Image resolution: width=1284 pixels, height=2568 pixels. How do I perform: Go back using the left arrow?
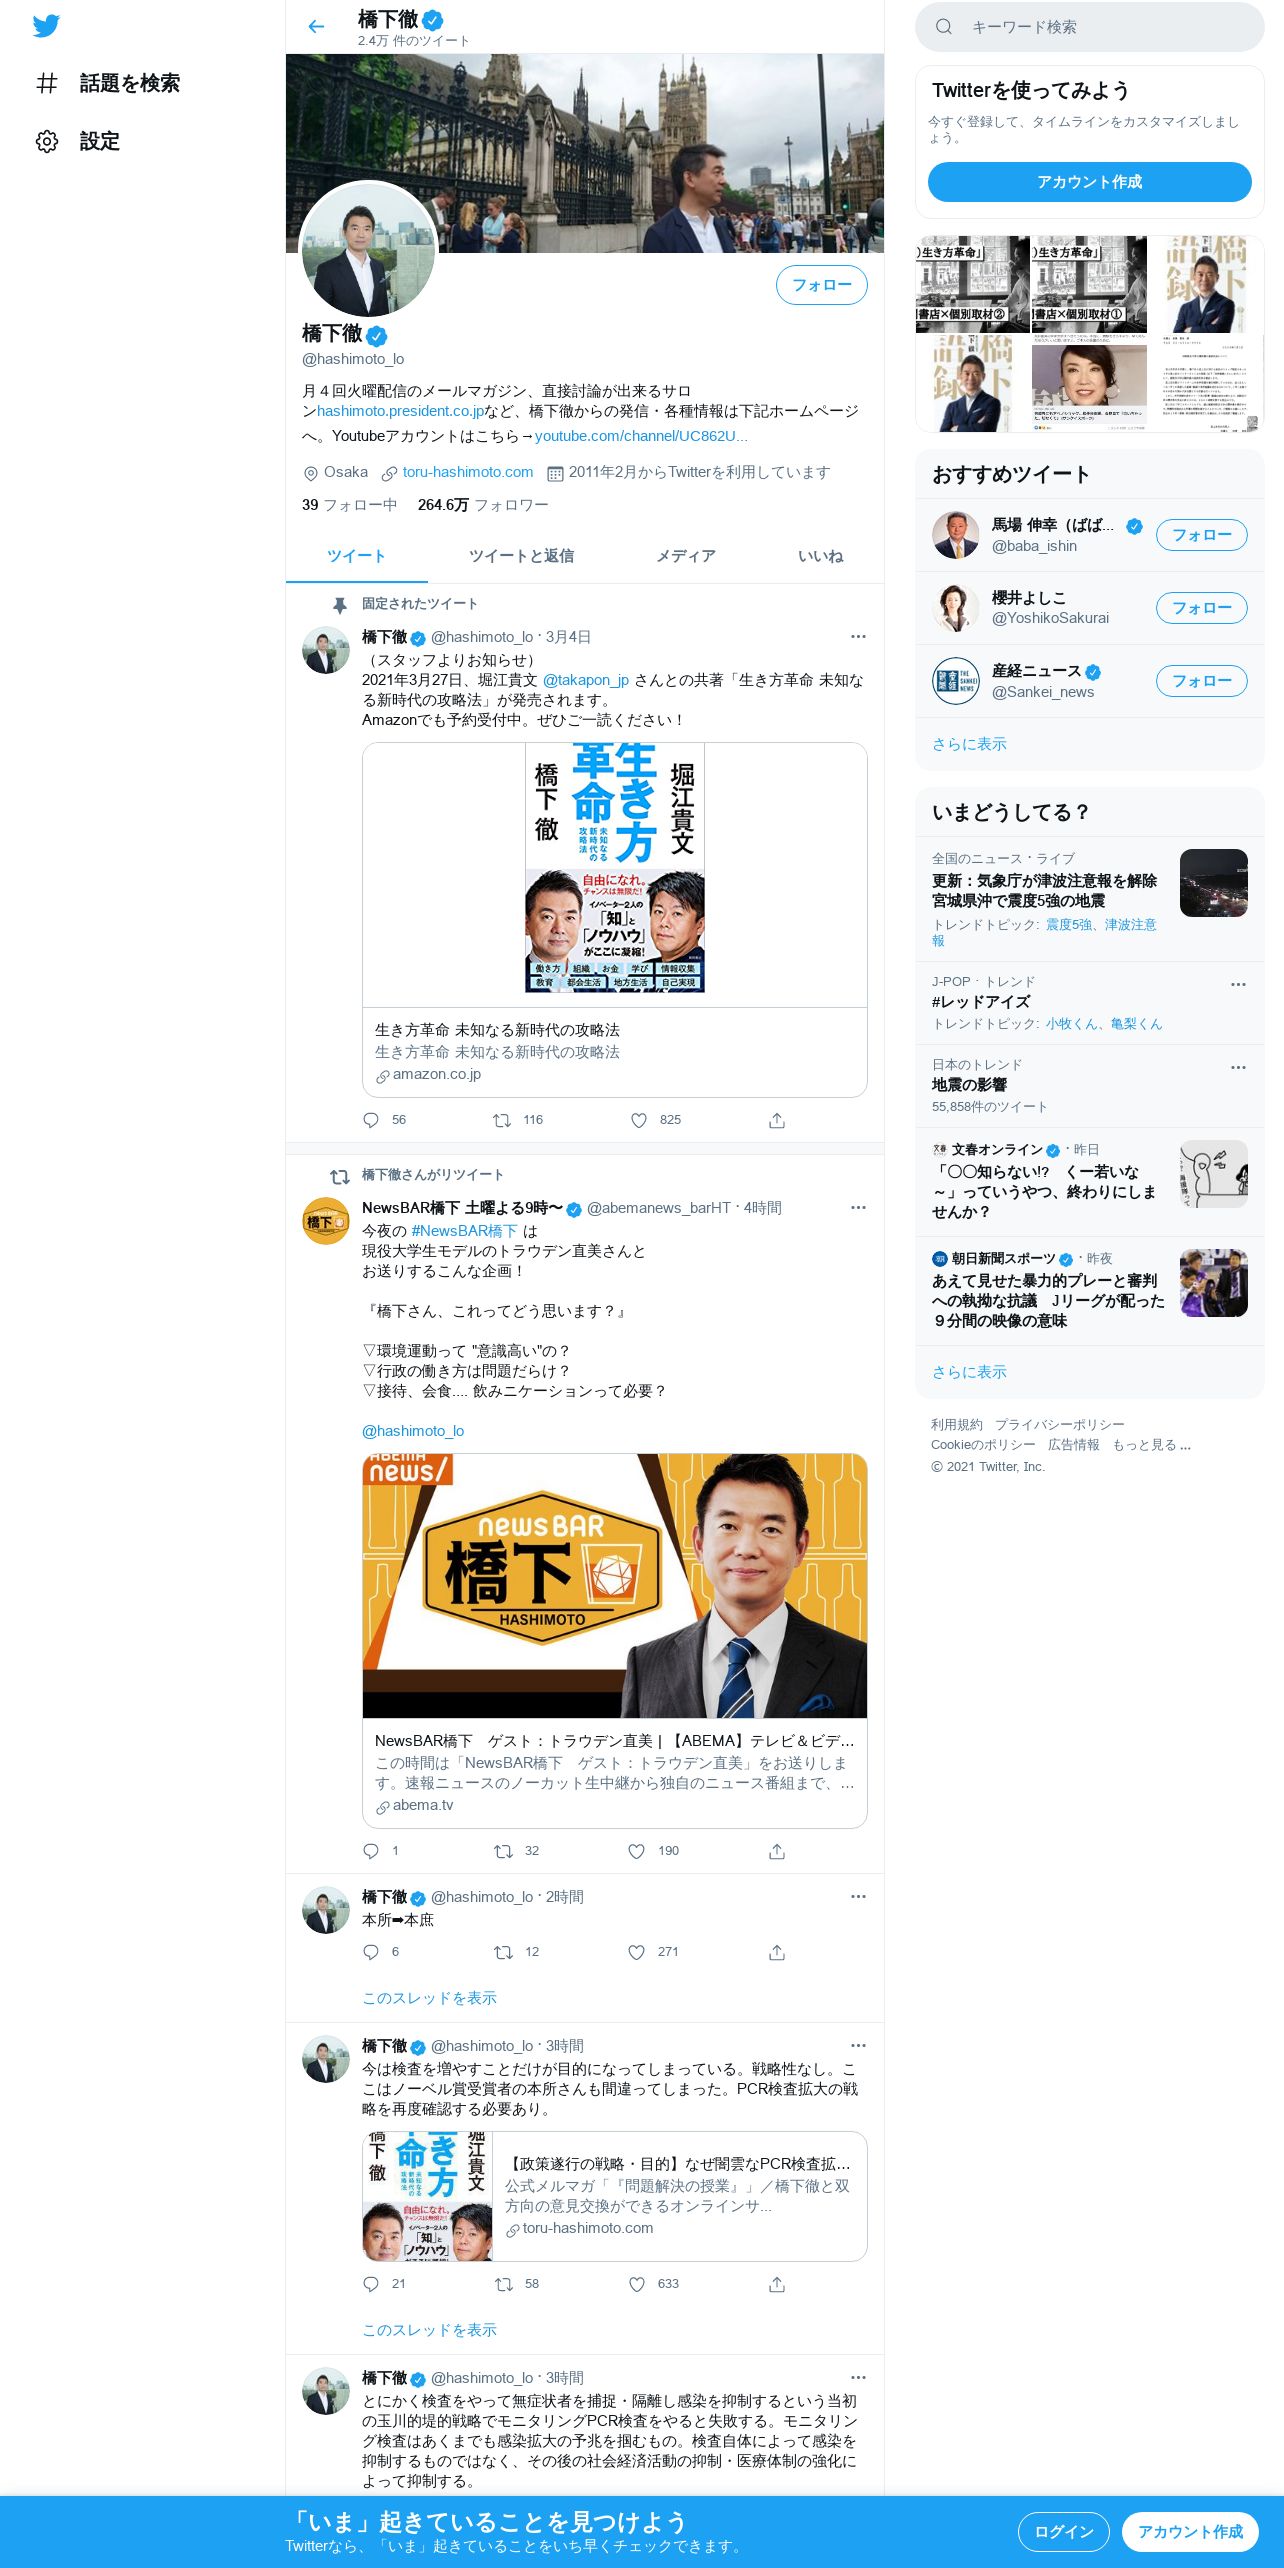click(316, 27)
